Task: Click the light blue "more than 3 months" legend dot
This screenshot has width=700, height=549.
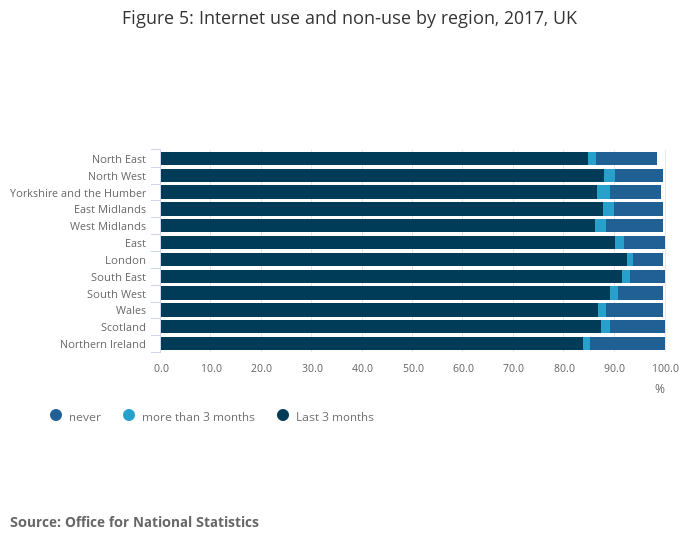Action: pos(129,416)
